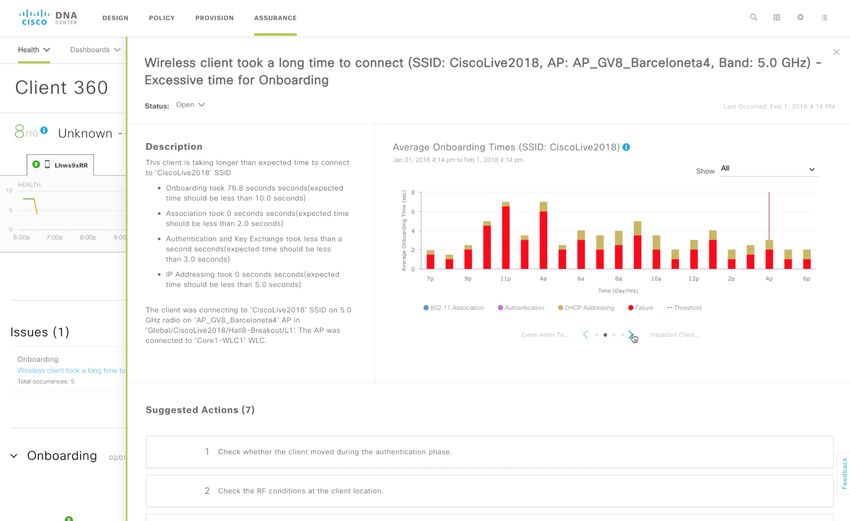Click the Client 360 title
Viewport: 850px width, 521px height.
pos(61,87)
